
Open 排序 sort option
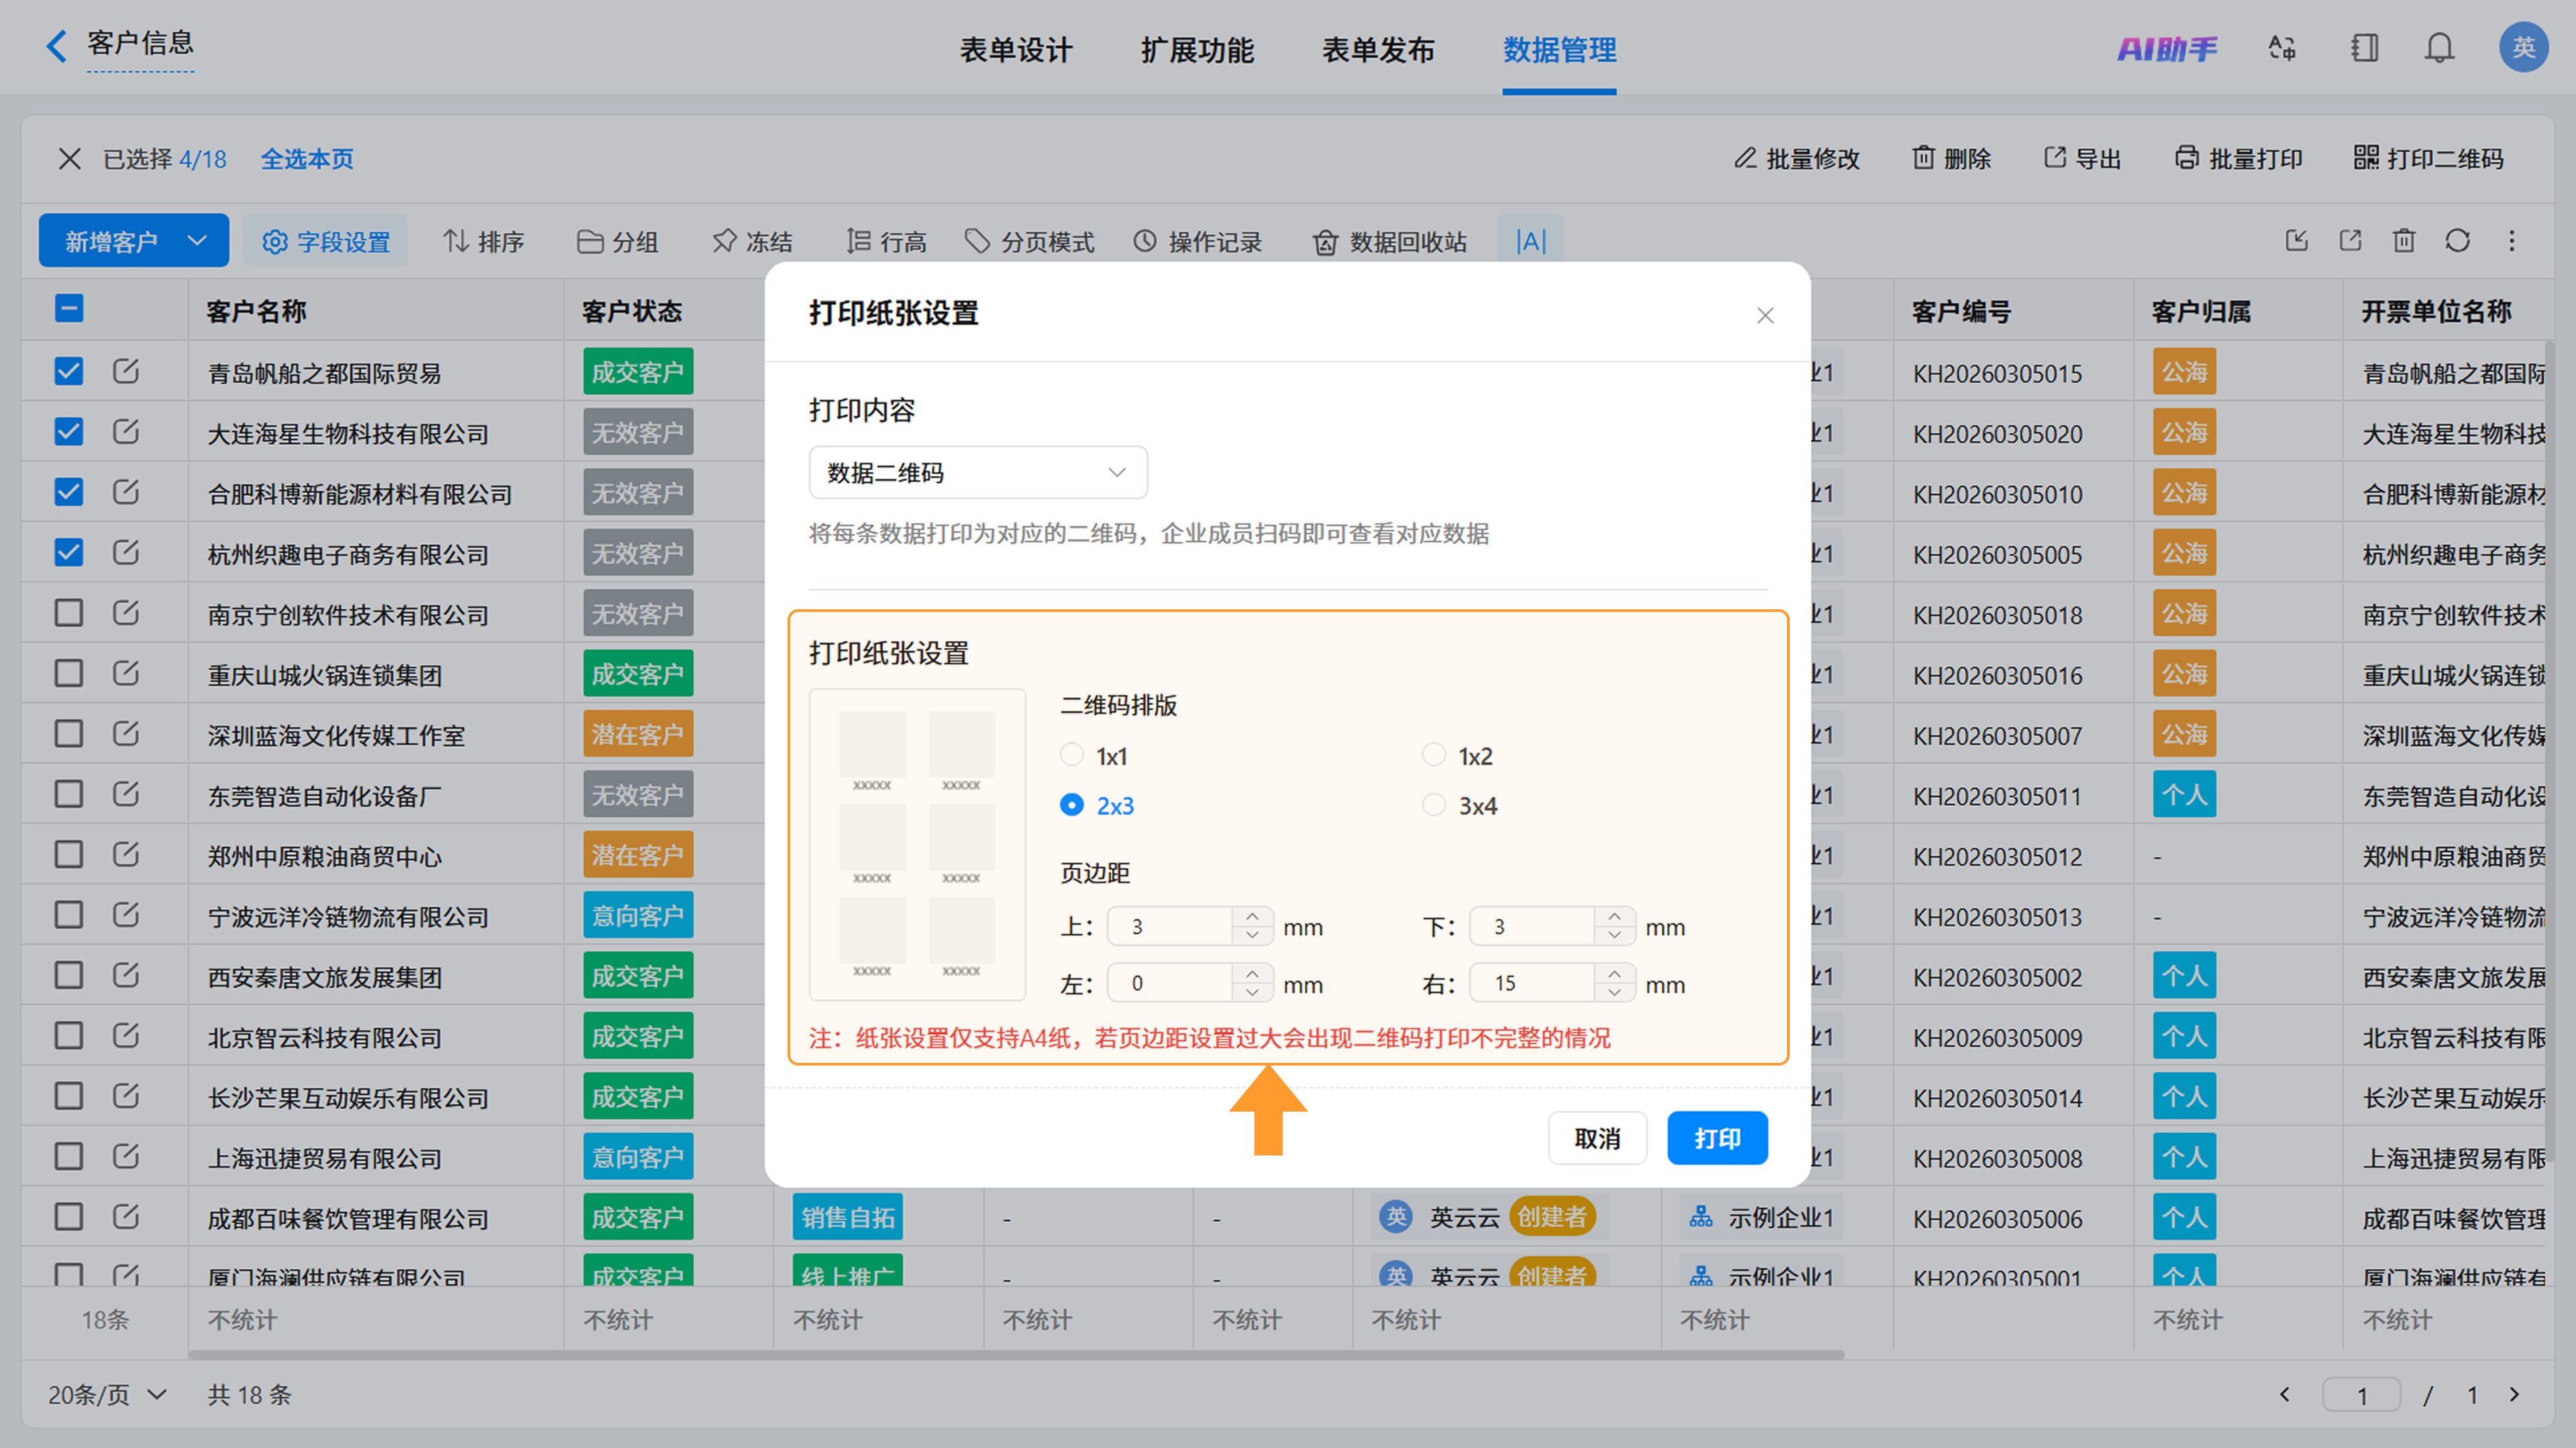484,241
